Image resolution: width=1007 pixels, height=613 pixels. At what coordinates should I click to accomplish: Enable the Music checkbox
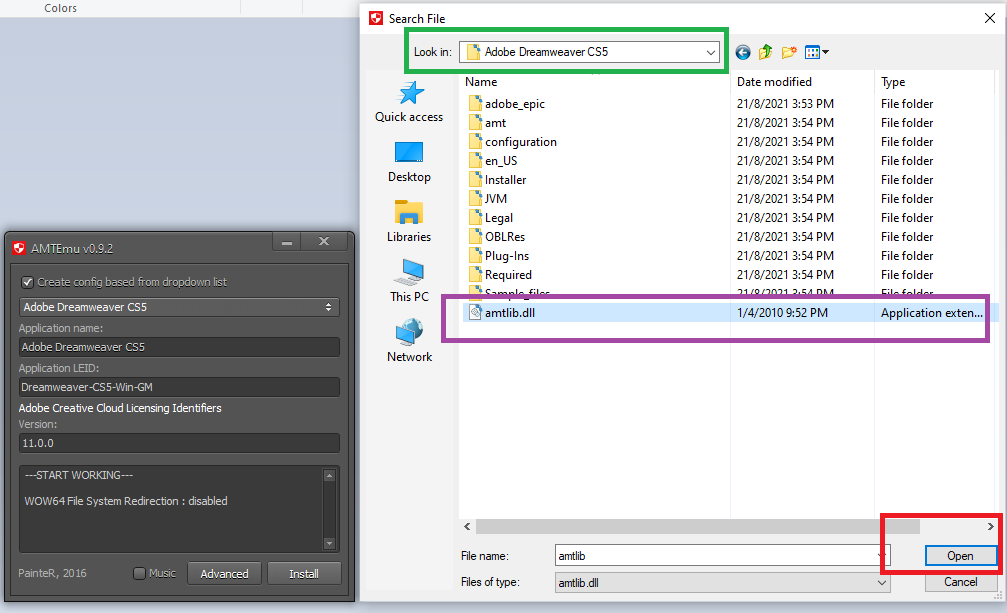(x=140, y=573)
